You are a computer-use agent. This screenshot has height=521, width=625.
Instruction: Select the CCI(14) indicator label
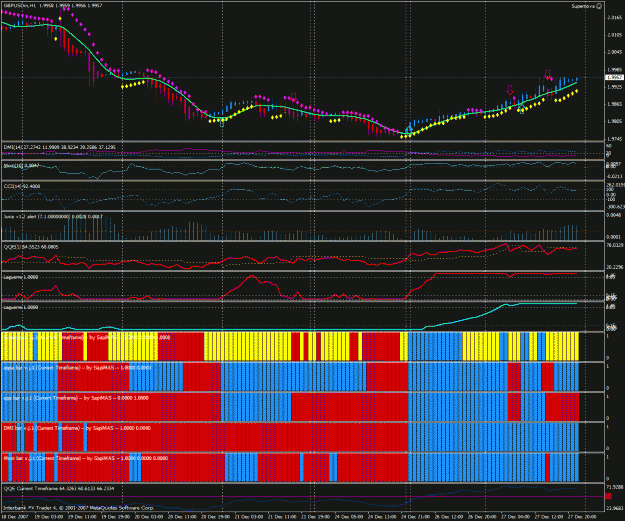pyautogui.click(x=22, y=186)
